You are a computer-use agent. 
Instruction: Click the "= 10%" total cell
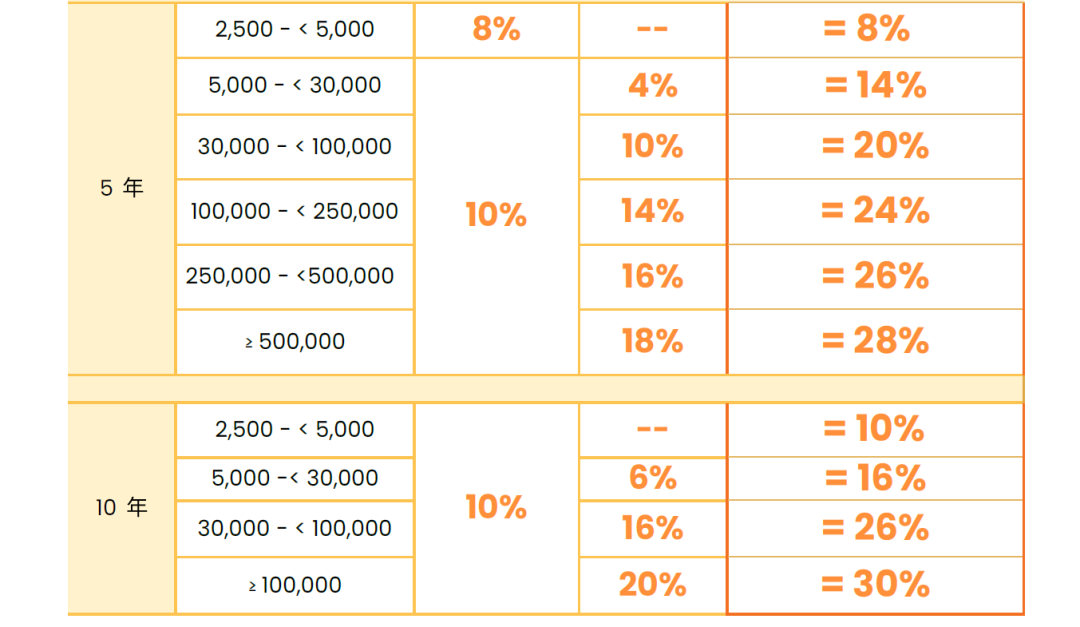[875, 429]
